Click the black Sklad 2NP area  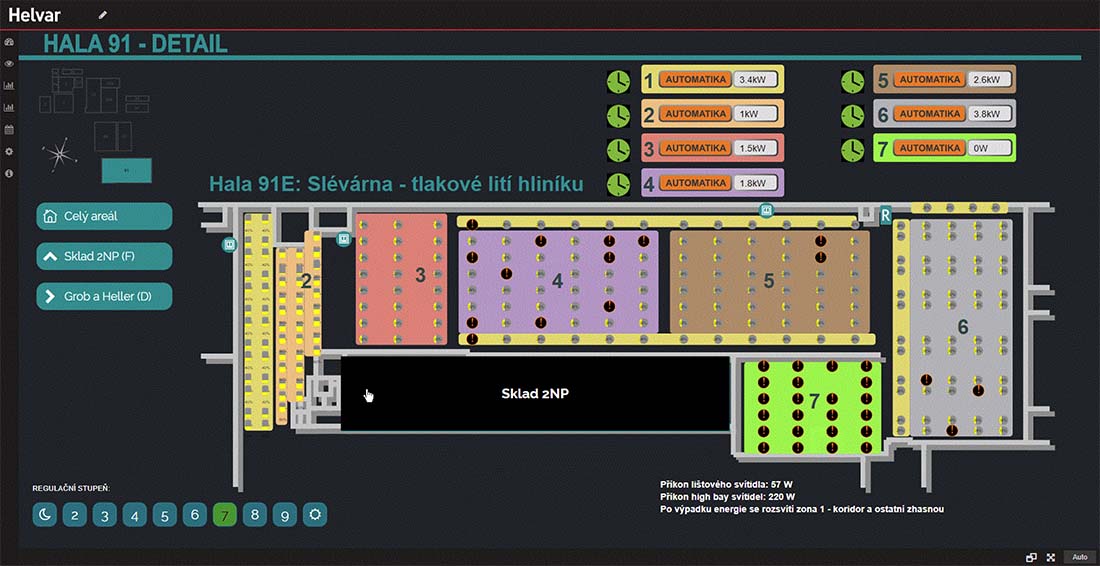click(x=535, y=393)
